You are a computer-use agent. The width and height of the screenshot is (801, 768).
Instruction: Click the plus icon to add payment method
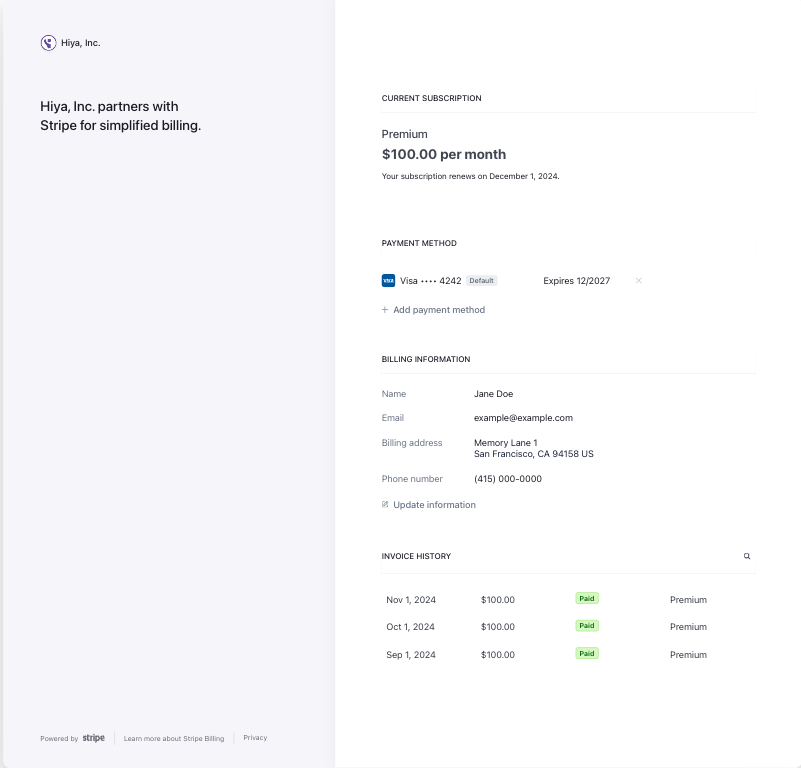pyautogui.click(x=385, y=310)
